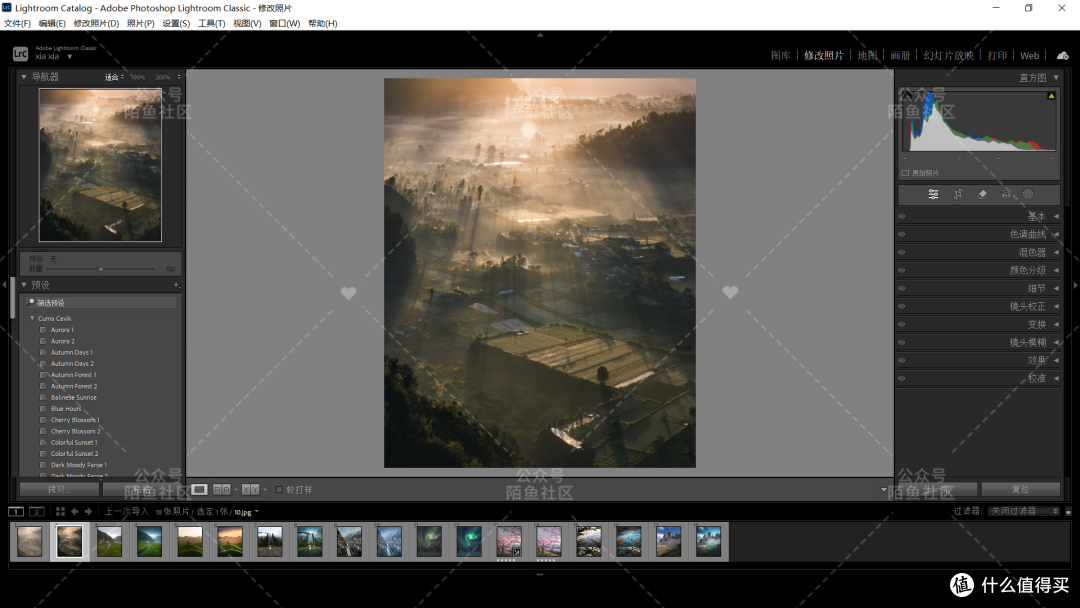This screenshot has height=608, width=1080.
Task: Apply the Cherry Blossom 1 preset
Action: pos(75,420)
